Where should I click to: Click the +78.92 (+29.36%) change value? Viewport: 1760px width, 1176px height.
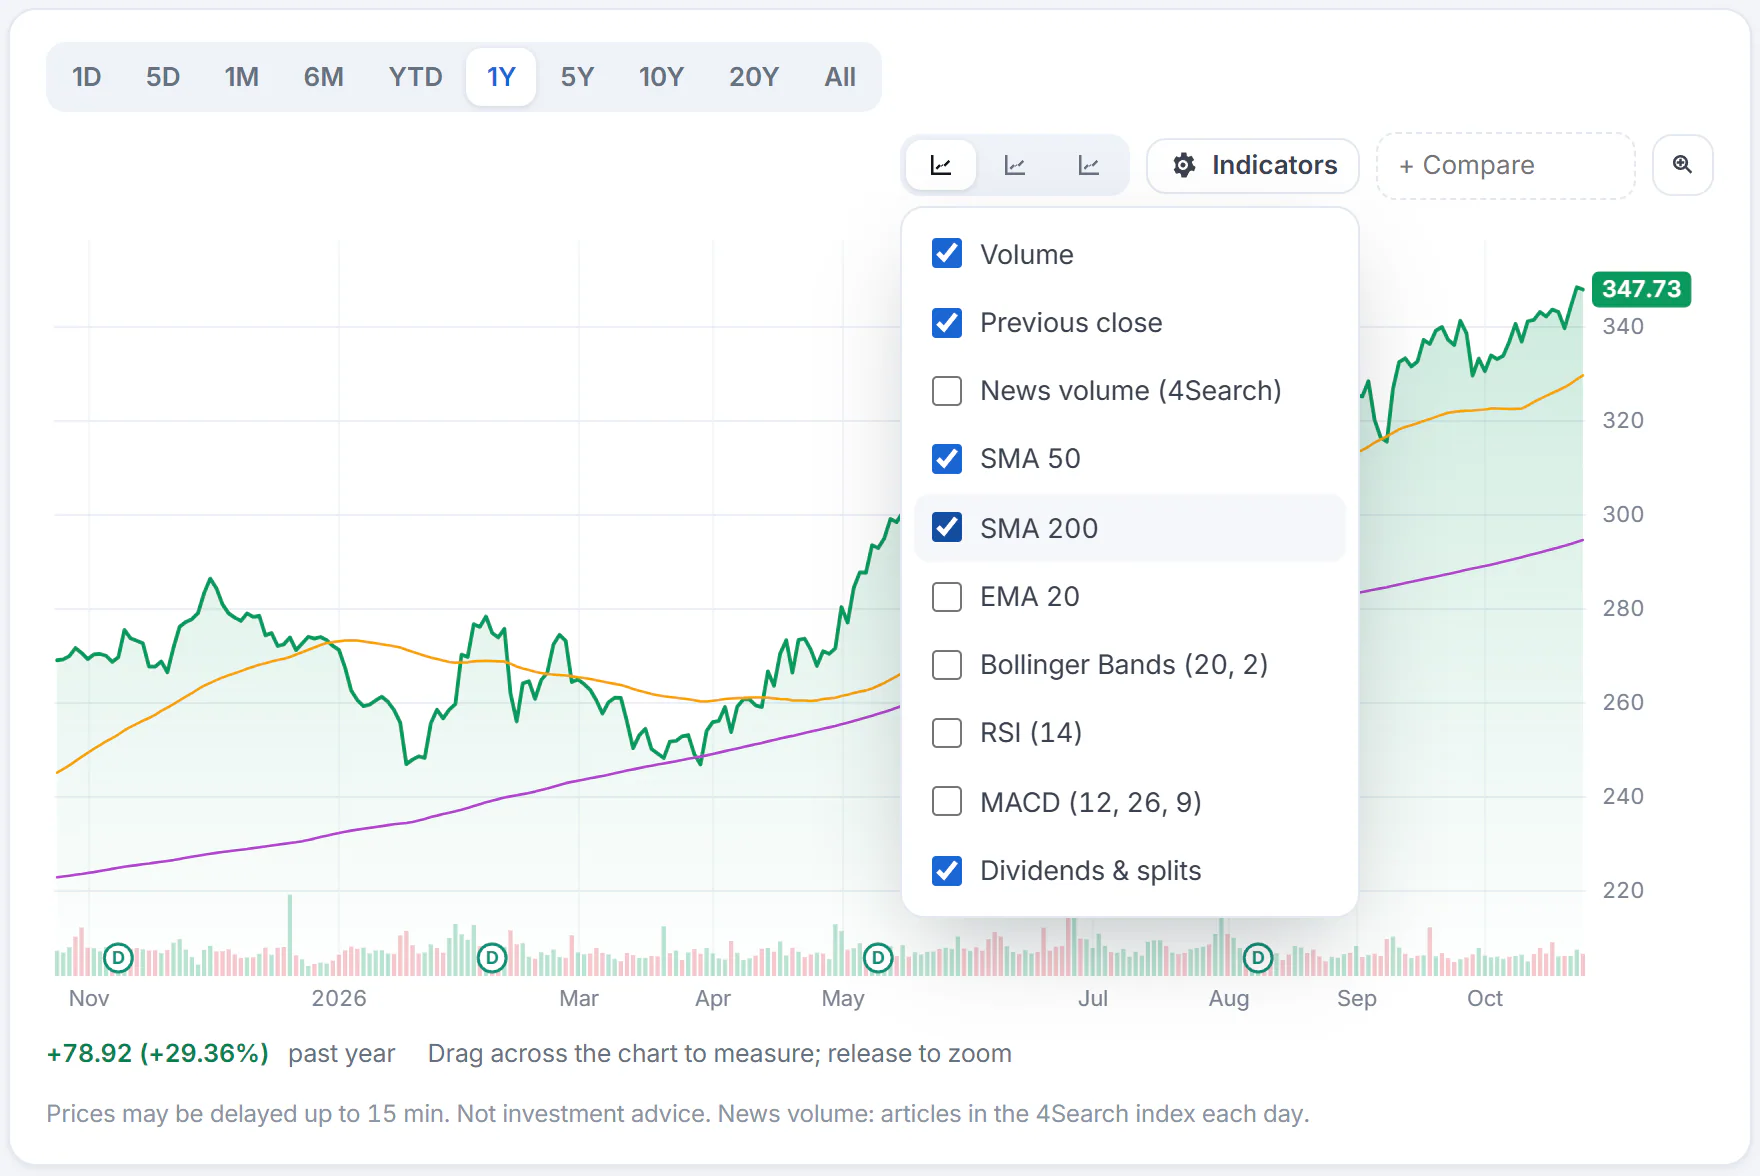coord(158,1054)
